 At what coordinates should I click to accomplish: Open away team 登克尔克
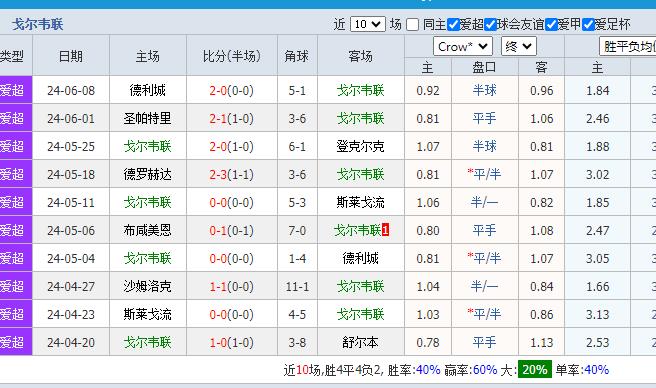tap(361, 146)
